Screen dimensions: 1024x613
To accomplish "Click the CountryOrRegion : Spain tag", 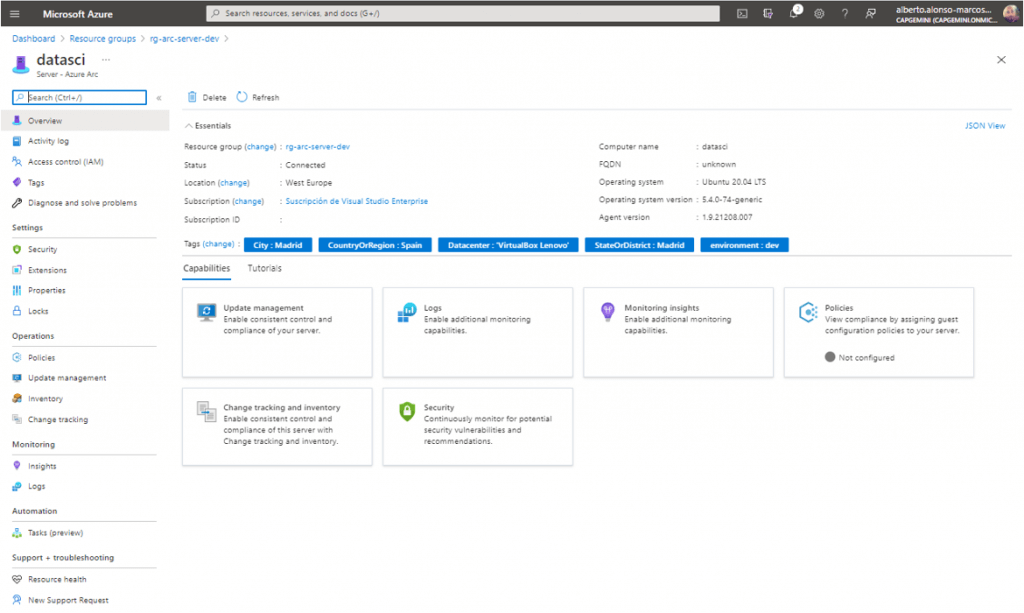I will pyautogui.click(x=375, y=245).
